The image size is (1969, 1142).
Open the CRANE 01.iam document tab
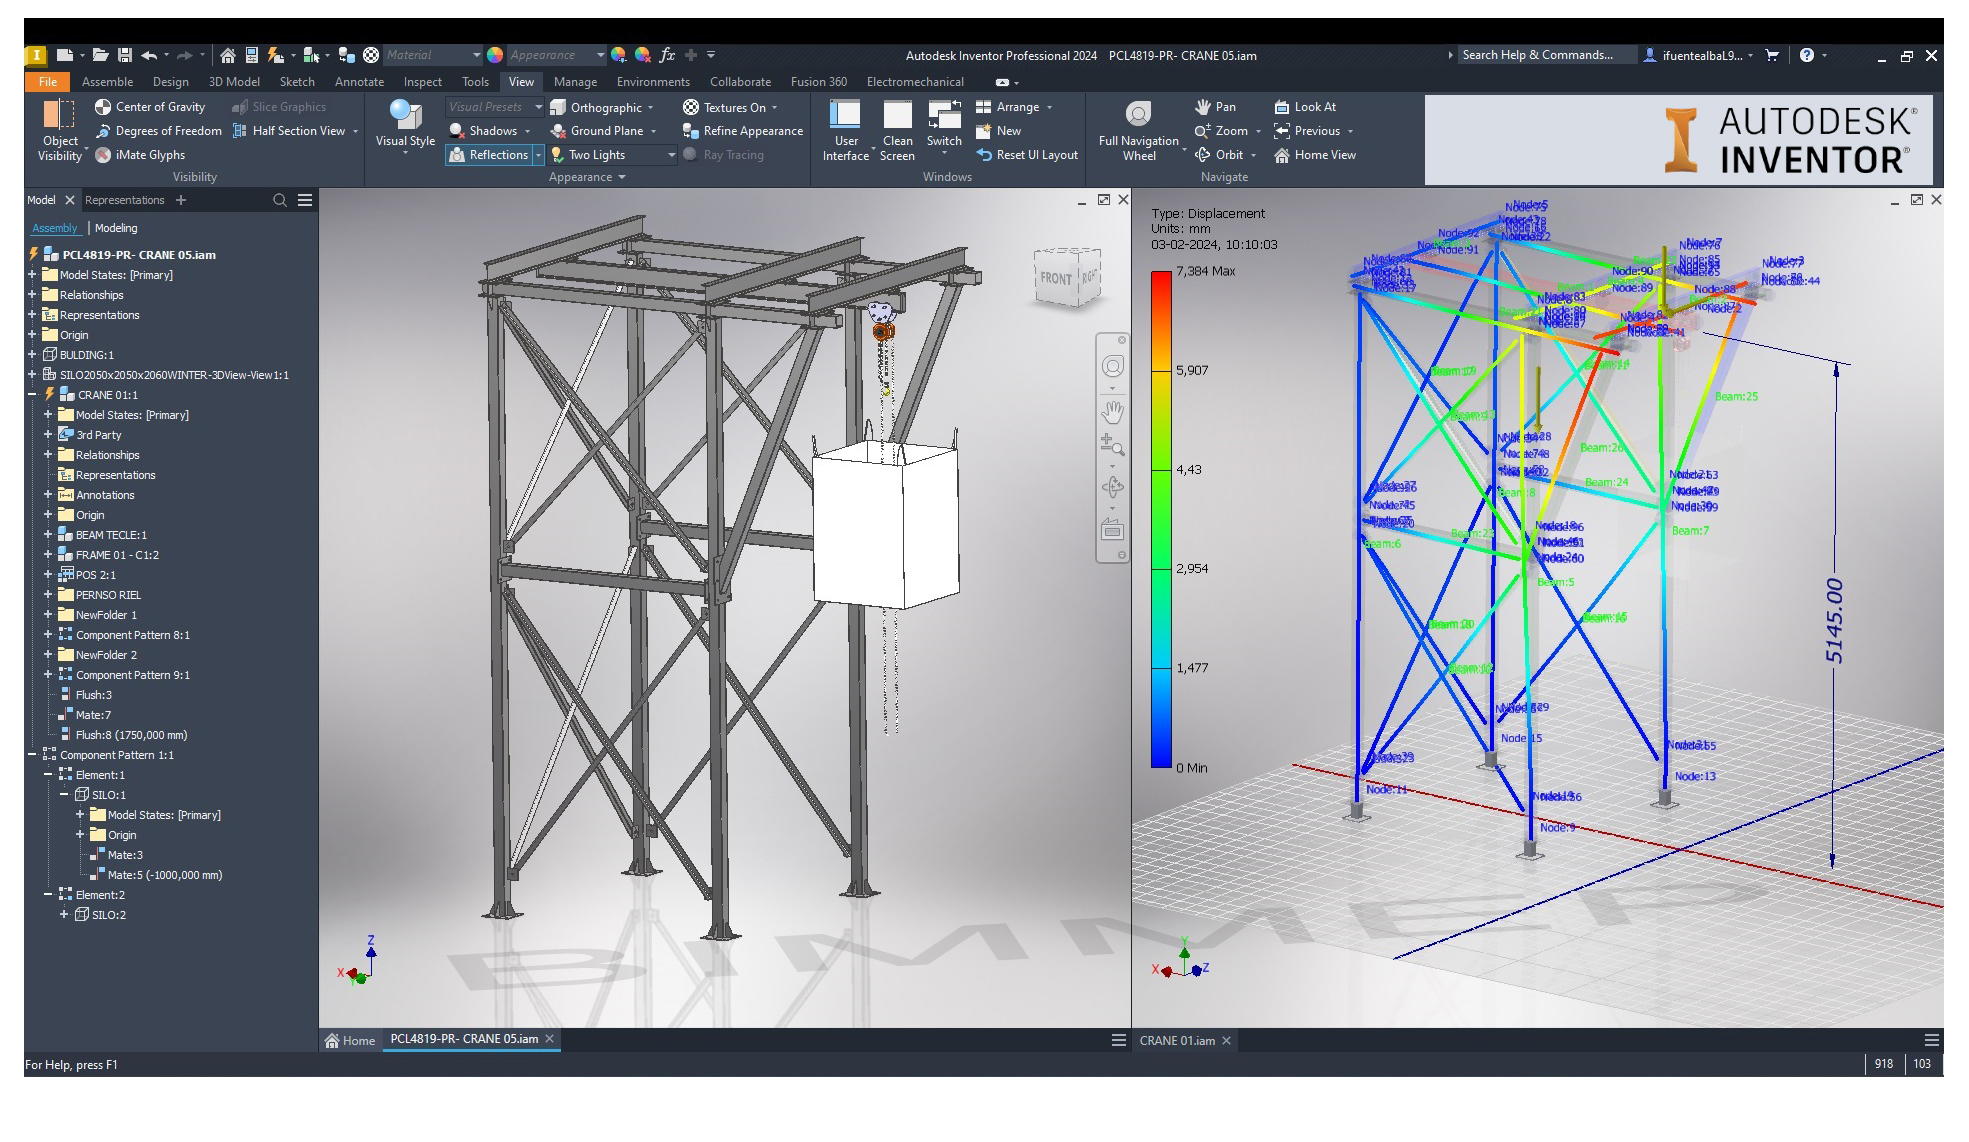point(1178,1040)
